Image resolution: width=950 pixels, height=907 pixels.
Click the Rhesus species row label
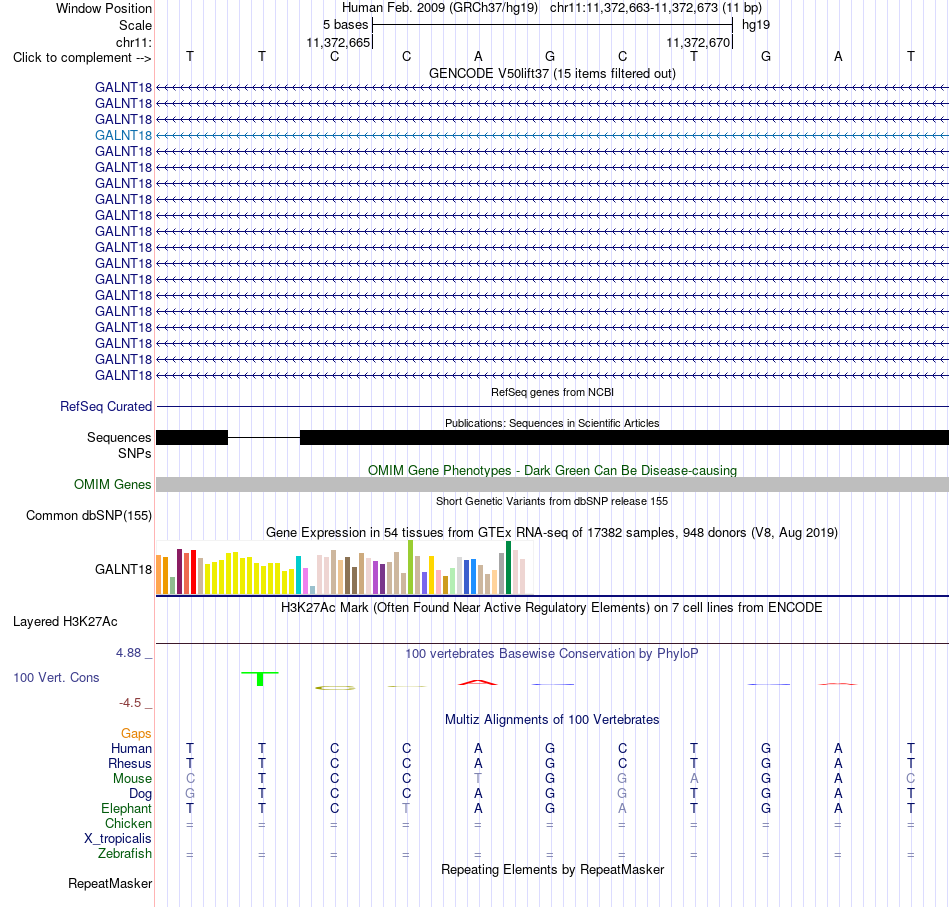pyautogui.click(x=130, y=763)
